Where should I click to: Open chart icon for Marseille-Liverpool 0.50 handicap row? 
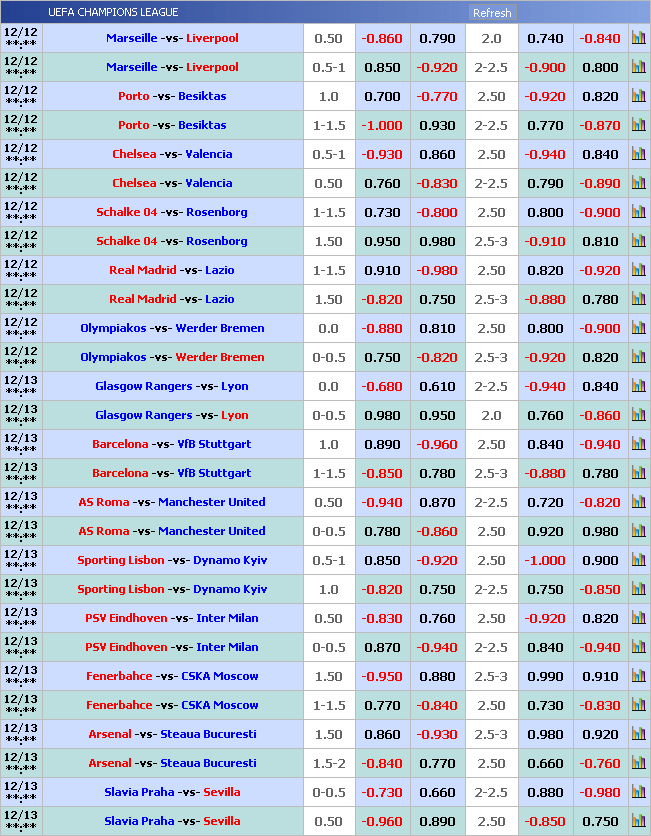coord(638,39)
